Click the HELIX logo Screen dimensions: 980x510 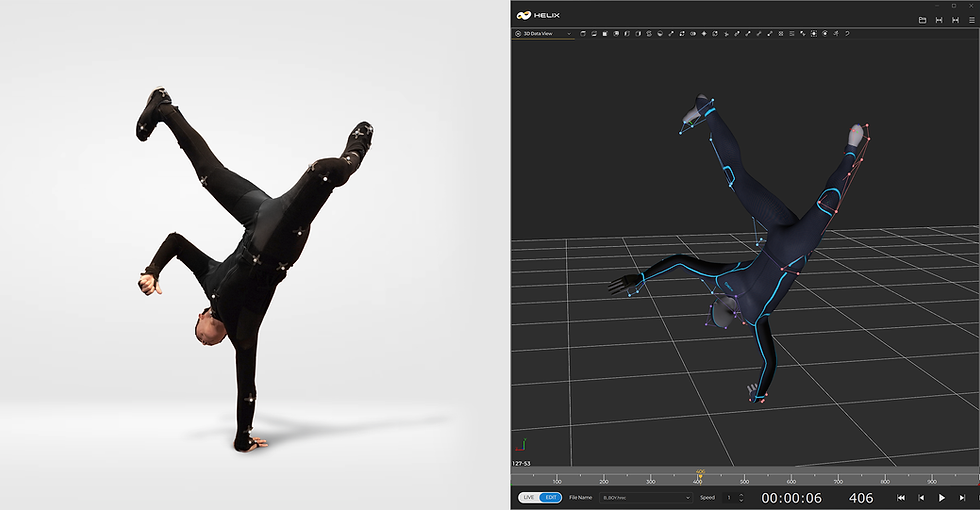(538, 15)
